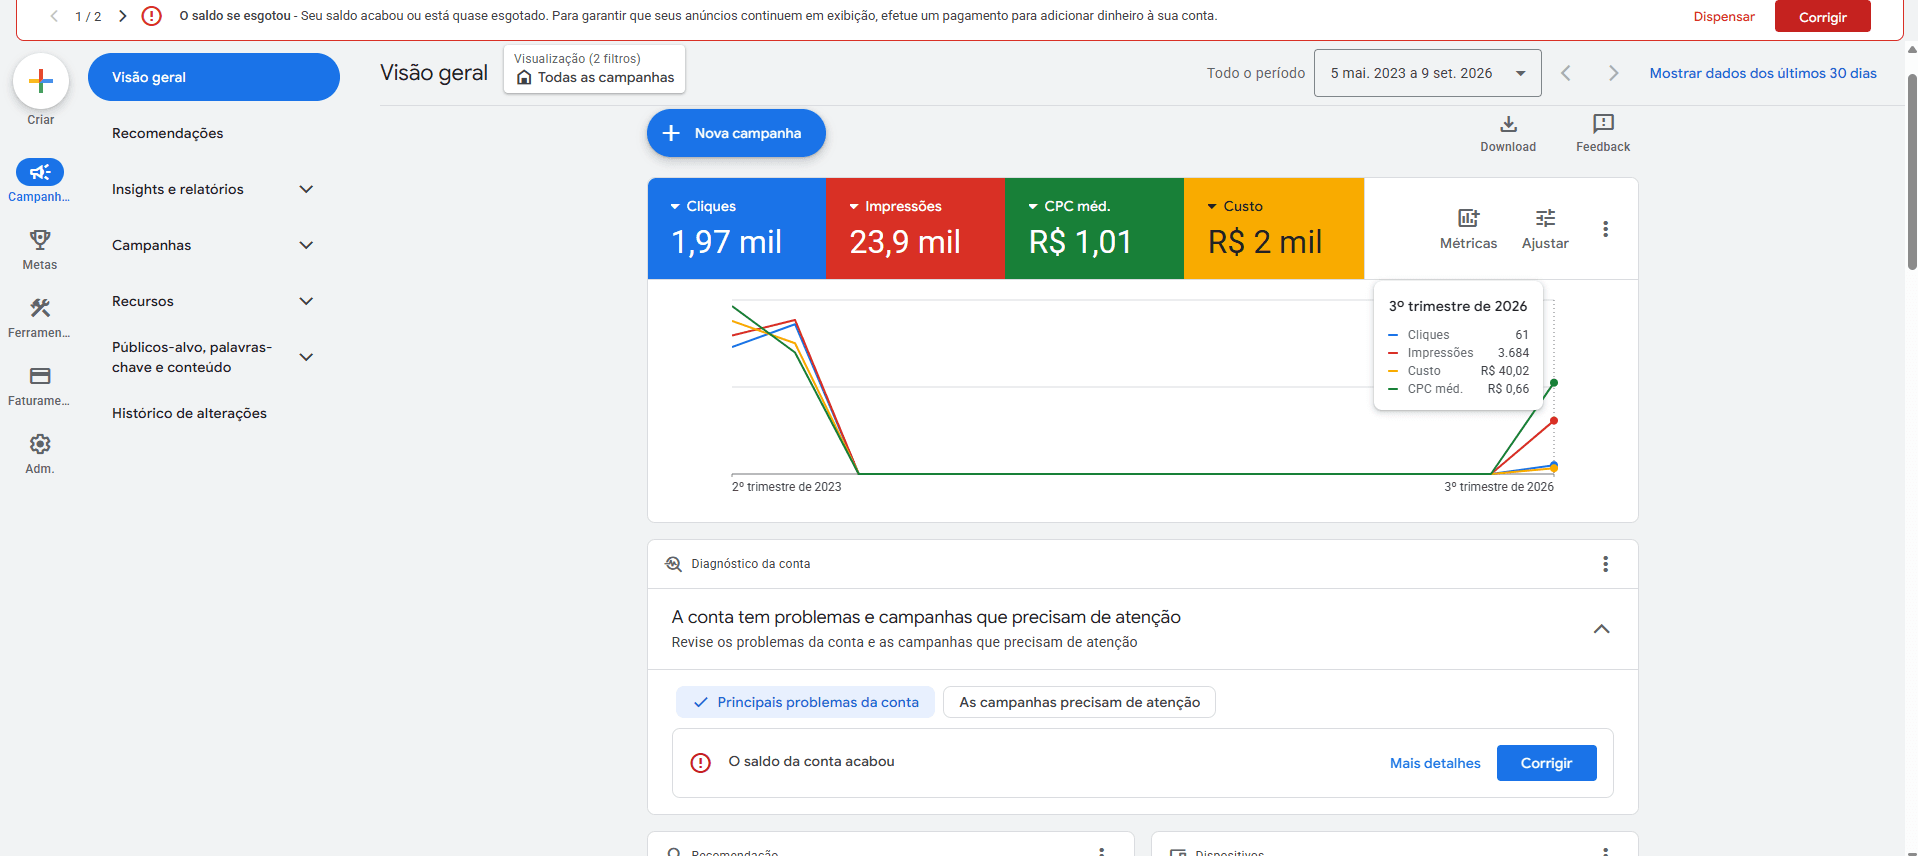The width and height of the screenshot is (1918, 856).
Task: Open the Faturamento card icon
Action: pos(40,376)
